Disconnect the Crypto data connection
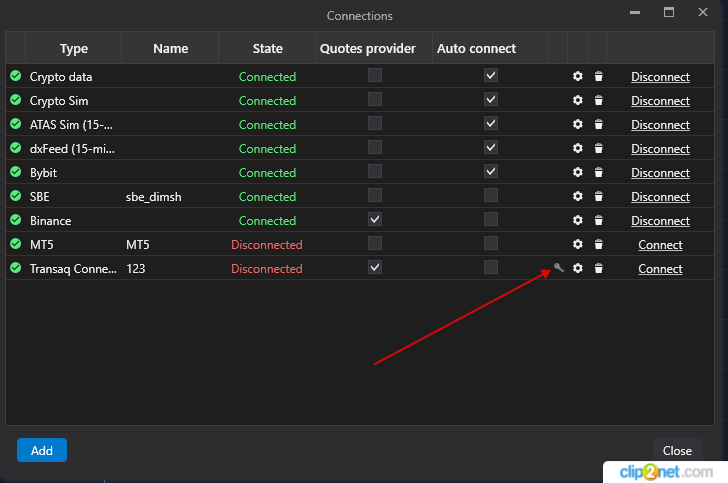This screenshot has height=483, width=728. click(660, 77)
